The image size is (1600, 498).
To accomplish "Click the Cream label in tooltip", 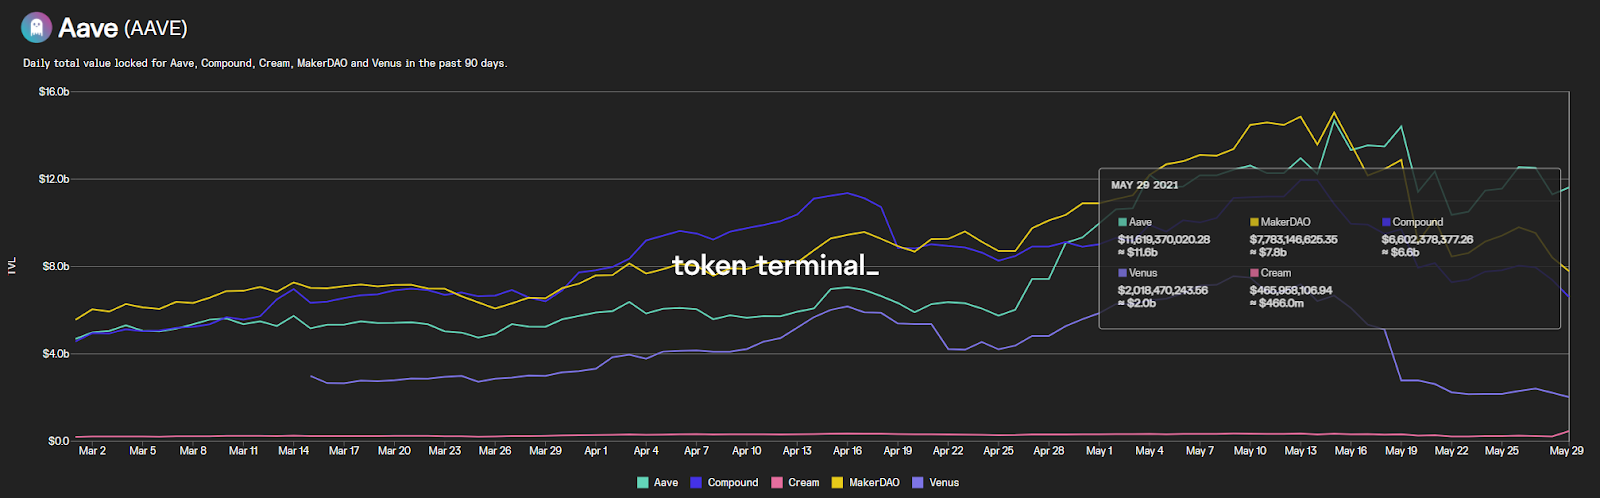I will 1275,273.
